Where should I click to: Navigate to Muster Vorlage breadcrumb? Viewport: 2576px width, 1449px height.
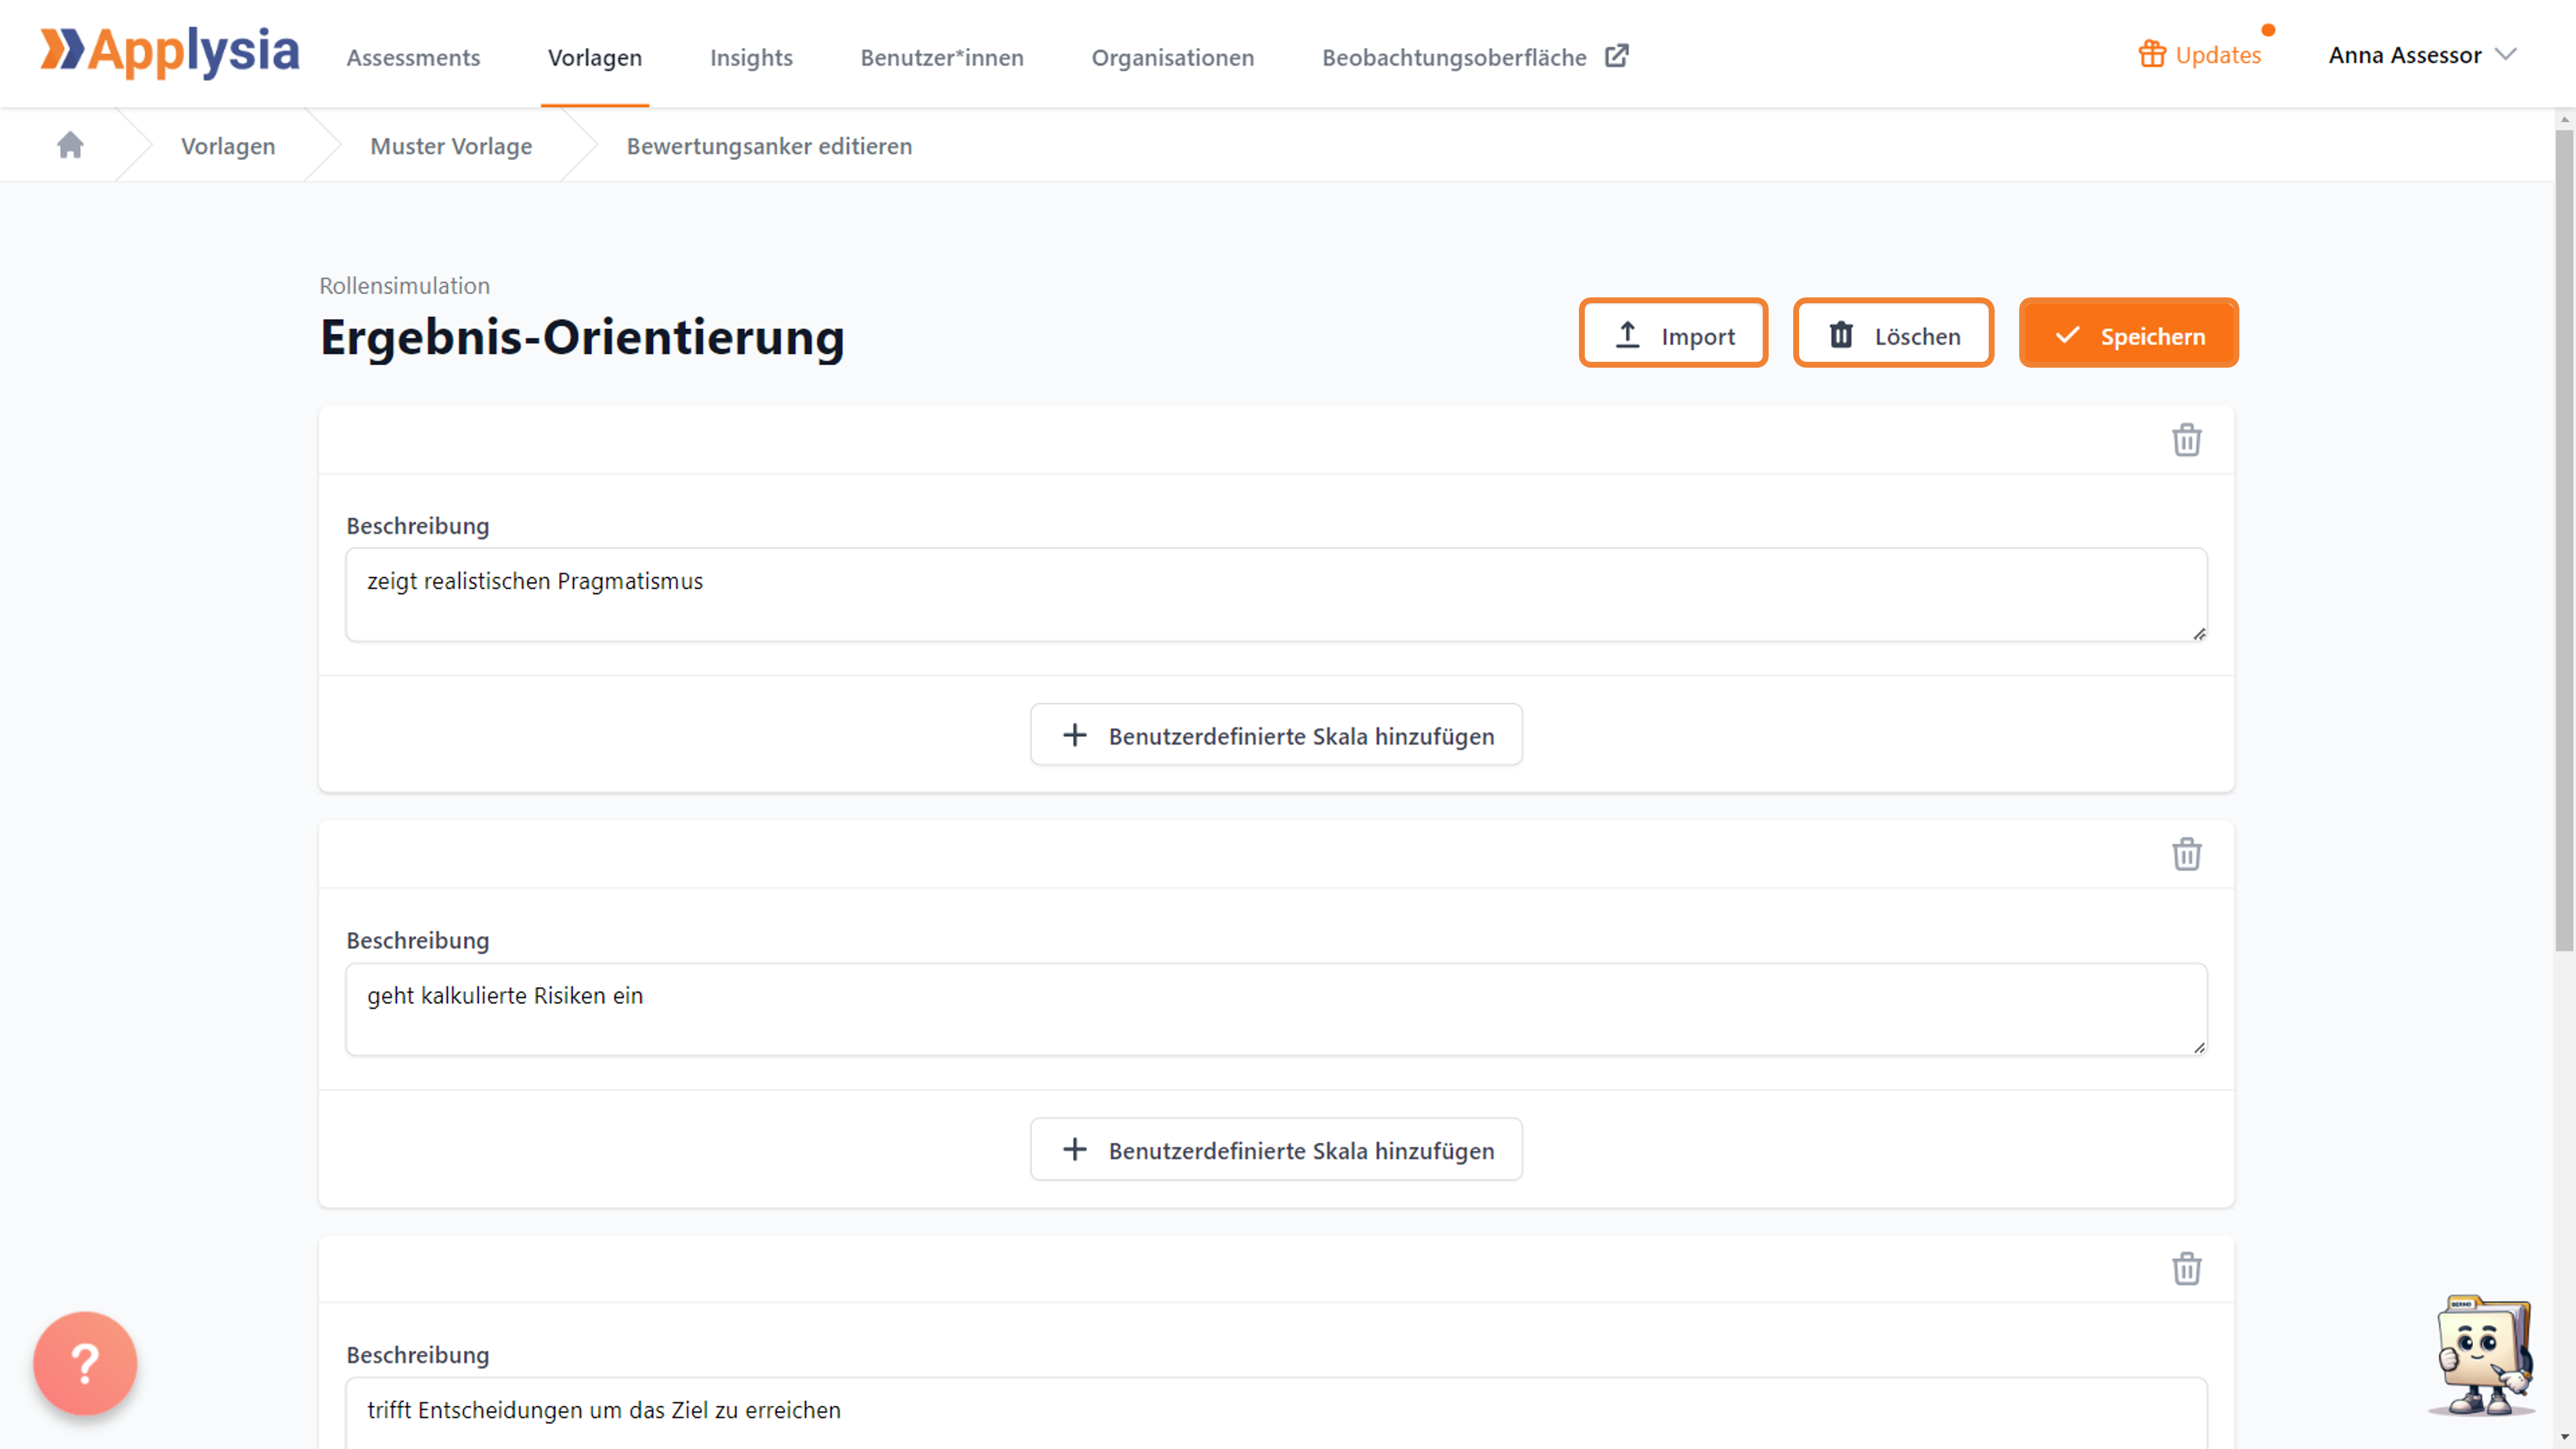pos(451,146)
